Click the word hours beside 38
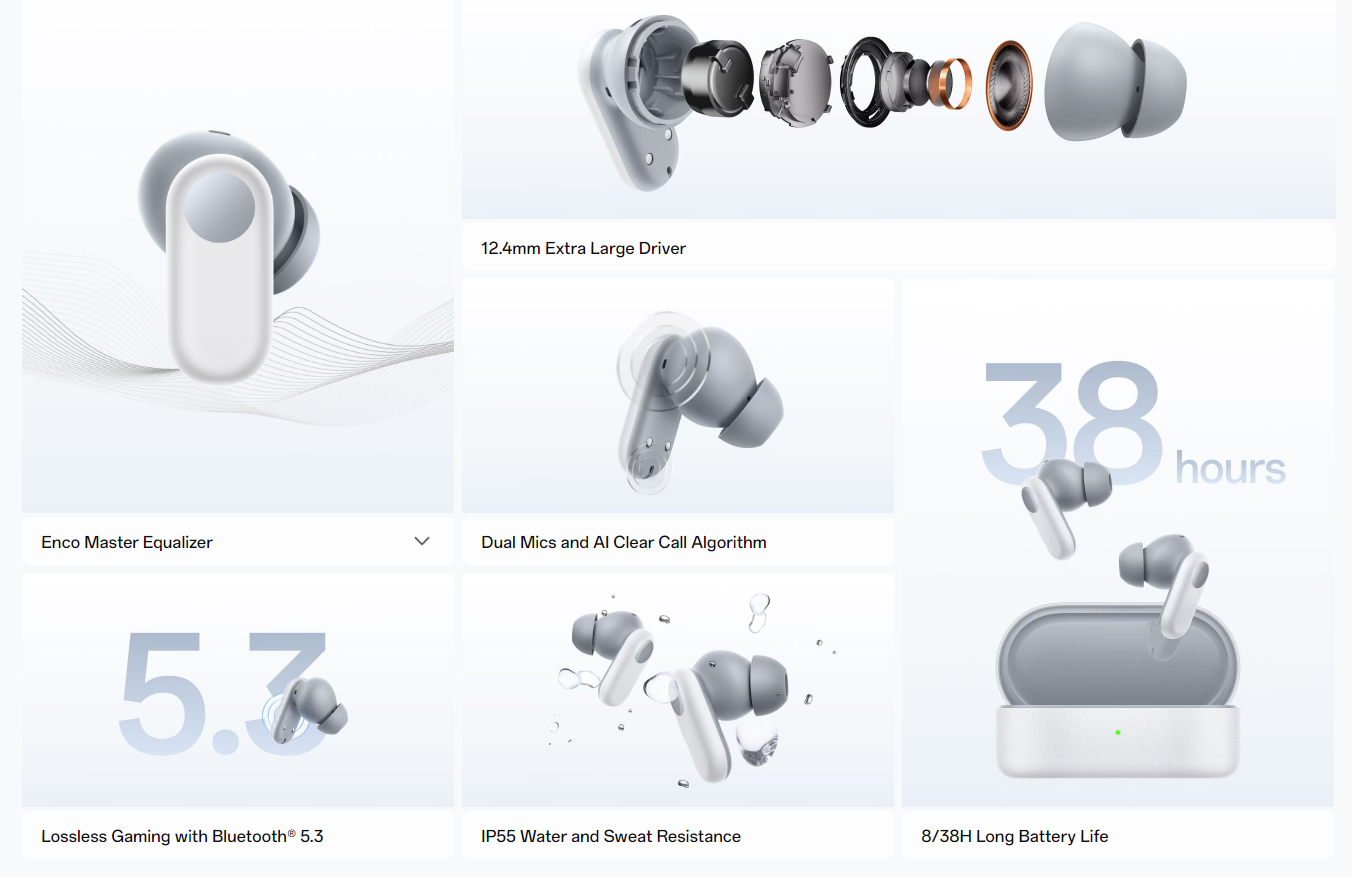 point(1230,467)
